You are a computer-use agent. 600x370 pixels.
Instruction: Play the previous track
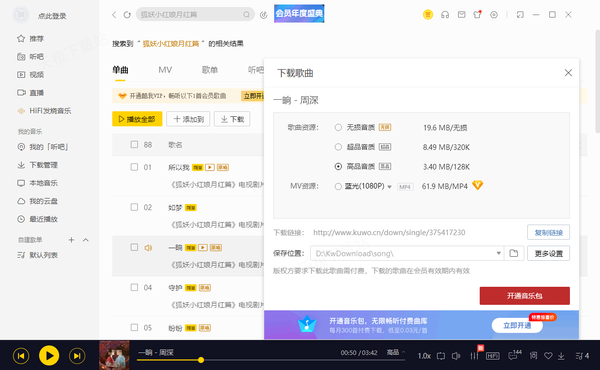(21, 356)
